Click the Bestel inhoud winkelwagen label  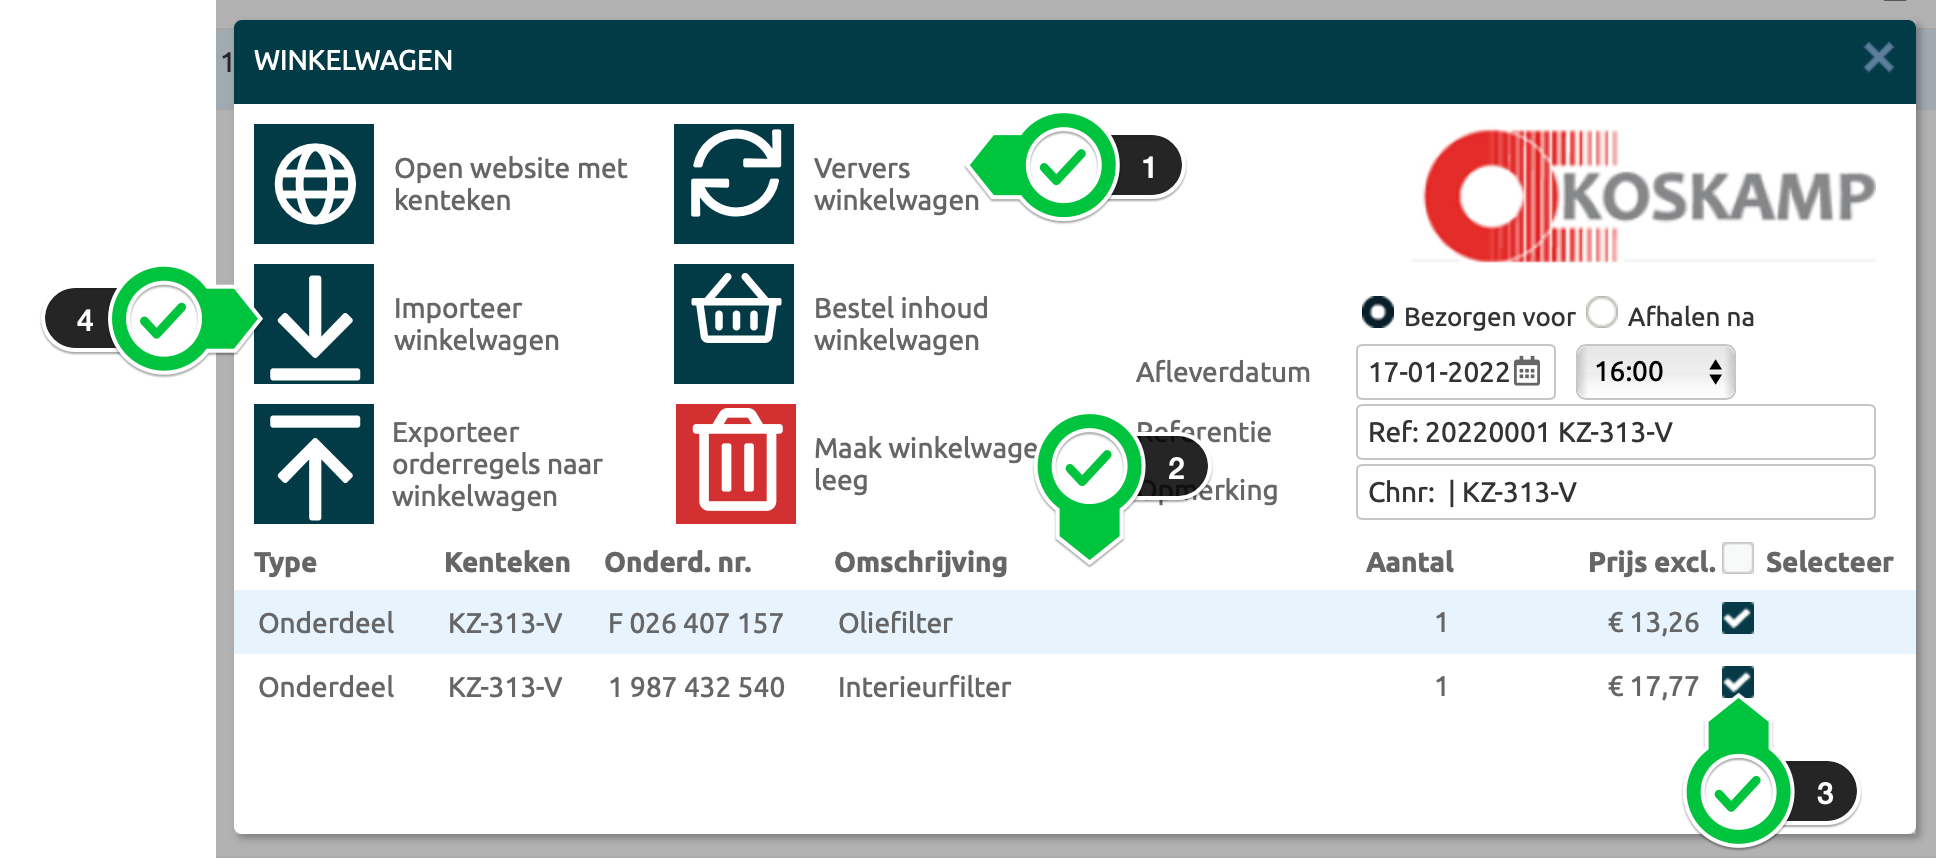point(900,324)
